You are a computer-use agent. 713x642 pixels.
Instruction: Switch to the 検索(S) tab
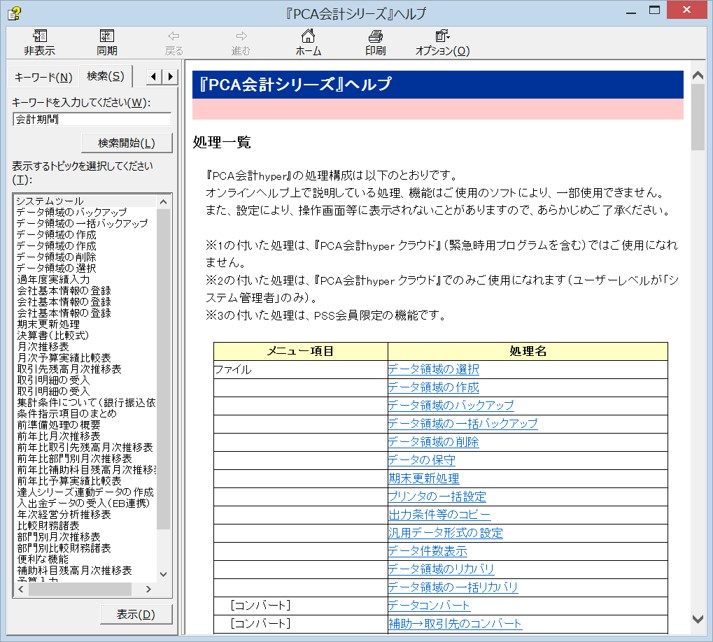coord(105,76)
